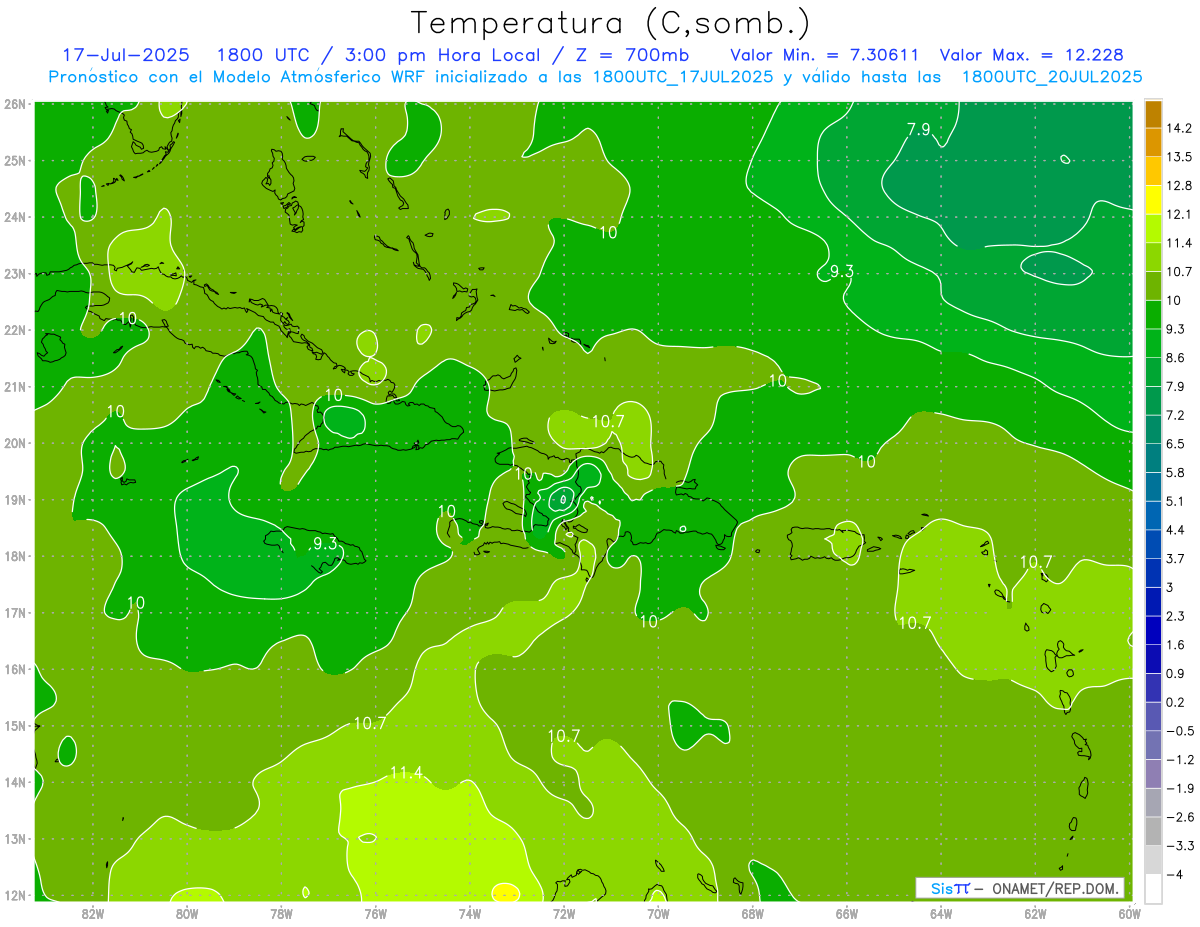Click the '9.3' contour label near Jamaica
Viewport: 1200px width, 927px height.
click(324, 544)
